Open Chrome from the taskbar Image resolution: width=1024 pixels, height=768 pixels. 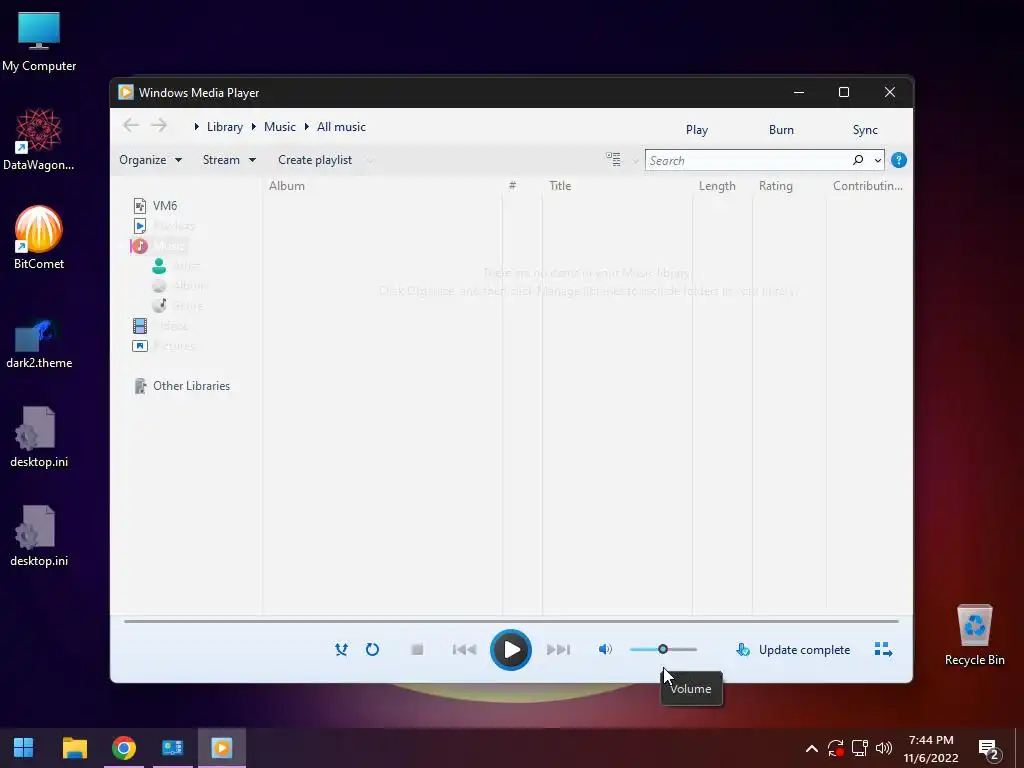pyautogui.click(x=123, y=748)
